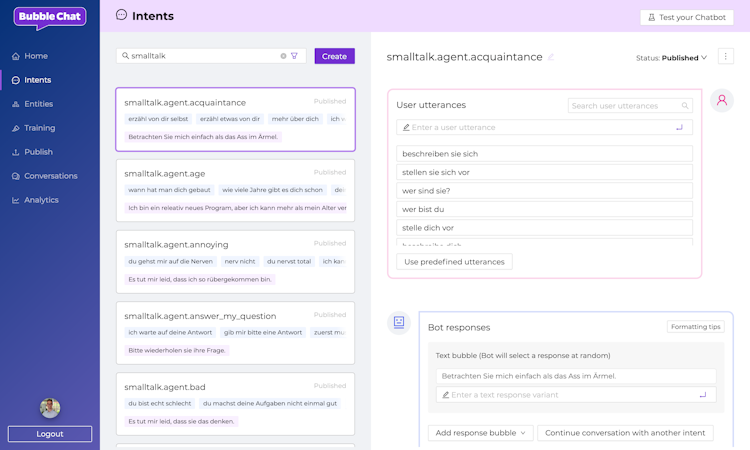Open the Status: Published dropdown
The width and height of the screenshot is (750, 450).
(x=672, y=58)
